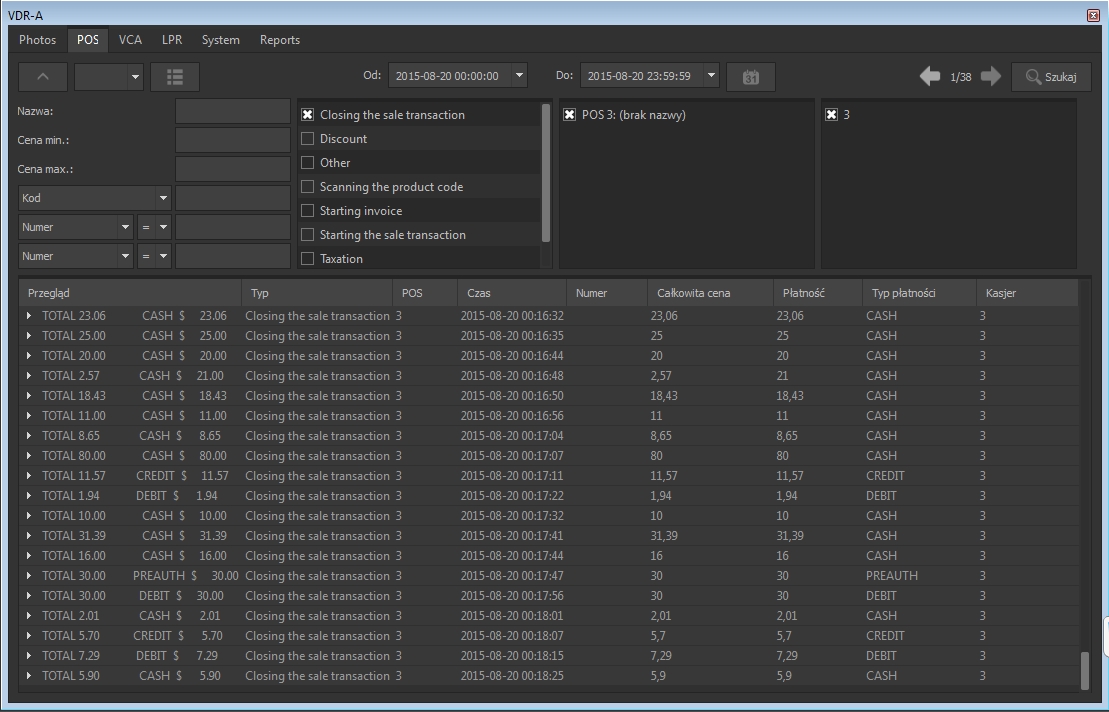Viewport: 1109px width, 712px height.
Task: Expand the TOTAL 23.06 row
Action: pyautogui.click(x=29, y=316)
